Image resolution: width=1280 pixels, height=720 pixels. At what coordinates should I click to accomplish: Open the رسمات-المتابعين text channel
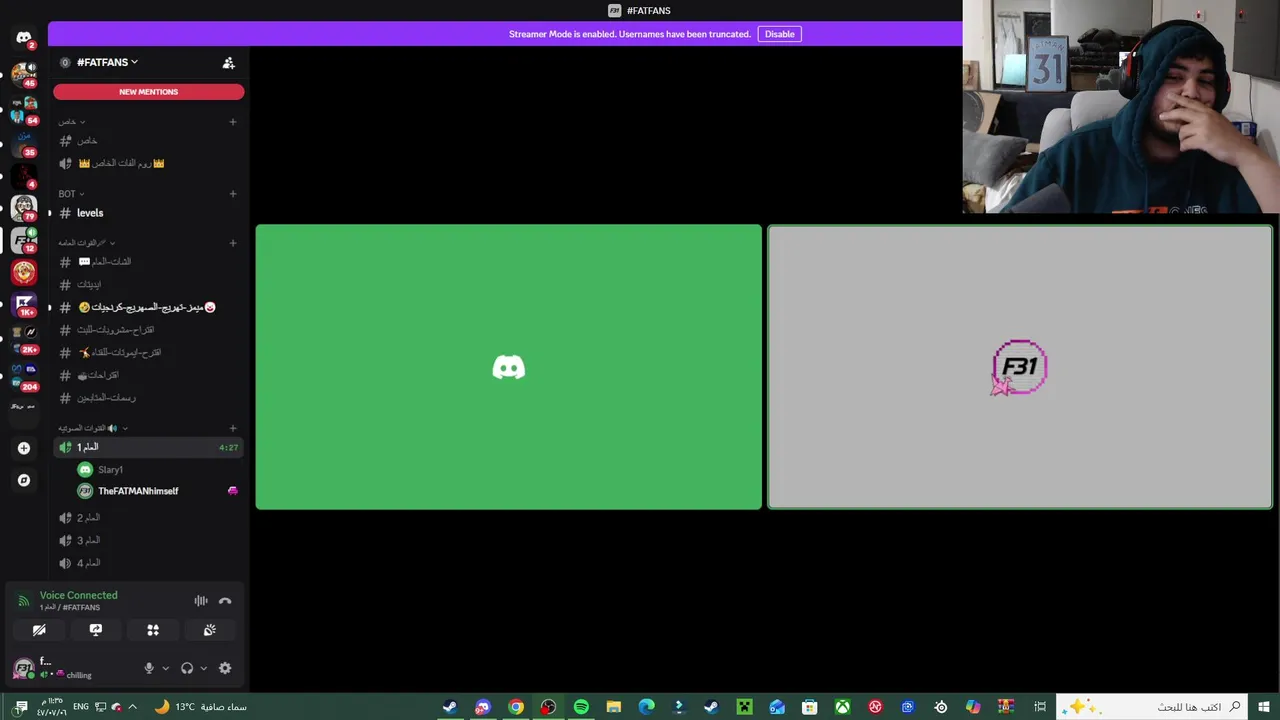click(148, 398)
